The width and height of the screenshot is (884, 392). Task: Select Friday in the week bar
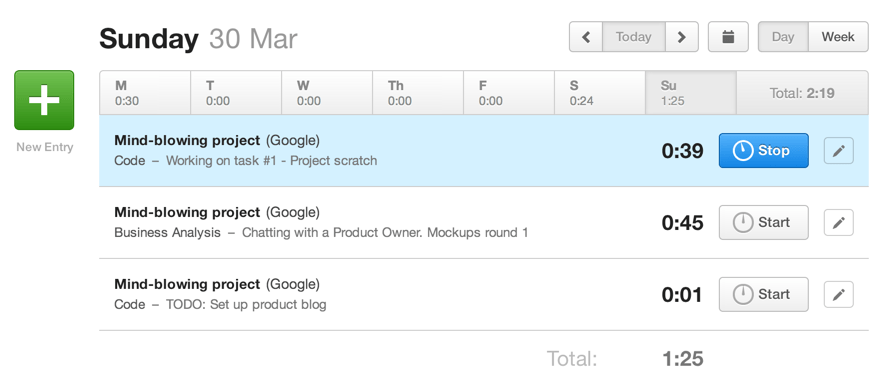click(x=509, y=93)
